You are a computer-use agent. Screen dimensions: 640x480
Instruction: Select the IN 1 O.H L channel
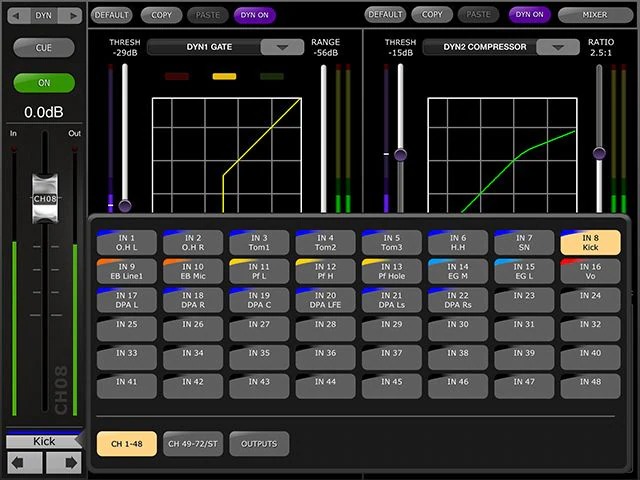tap(126, 242)
